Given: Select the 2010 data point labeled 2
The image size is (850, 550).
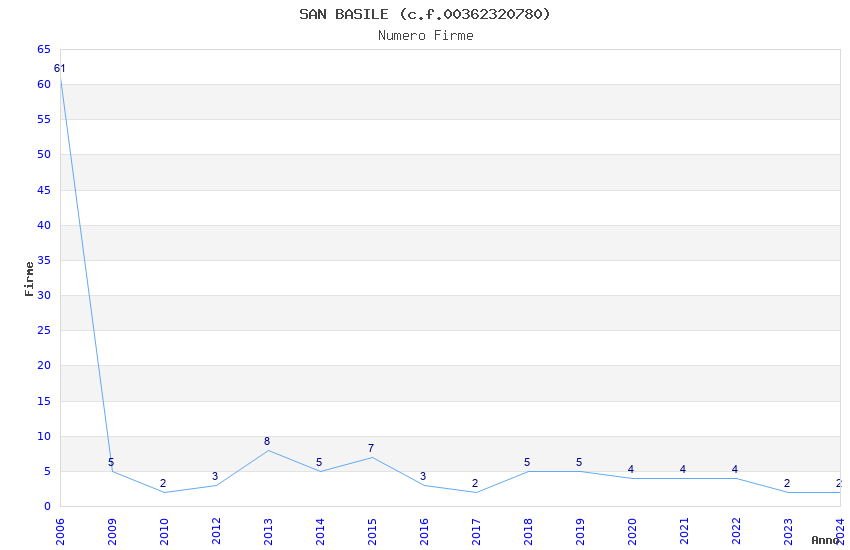Looking at the screenshot, I should [x=163, y=483].
